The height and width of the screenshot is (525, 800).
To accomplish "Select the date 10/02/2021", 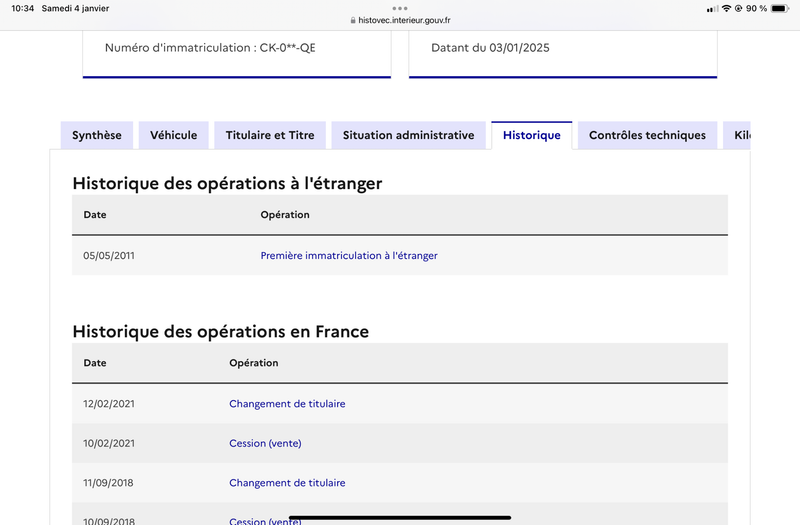I will click(109, 443).
